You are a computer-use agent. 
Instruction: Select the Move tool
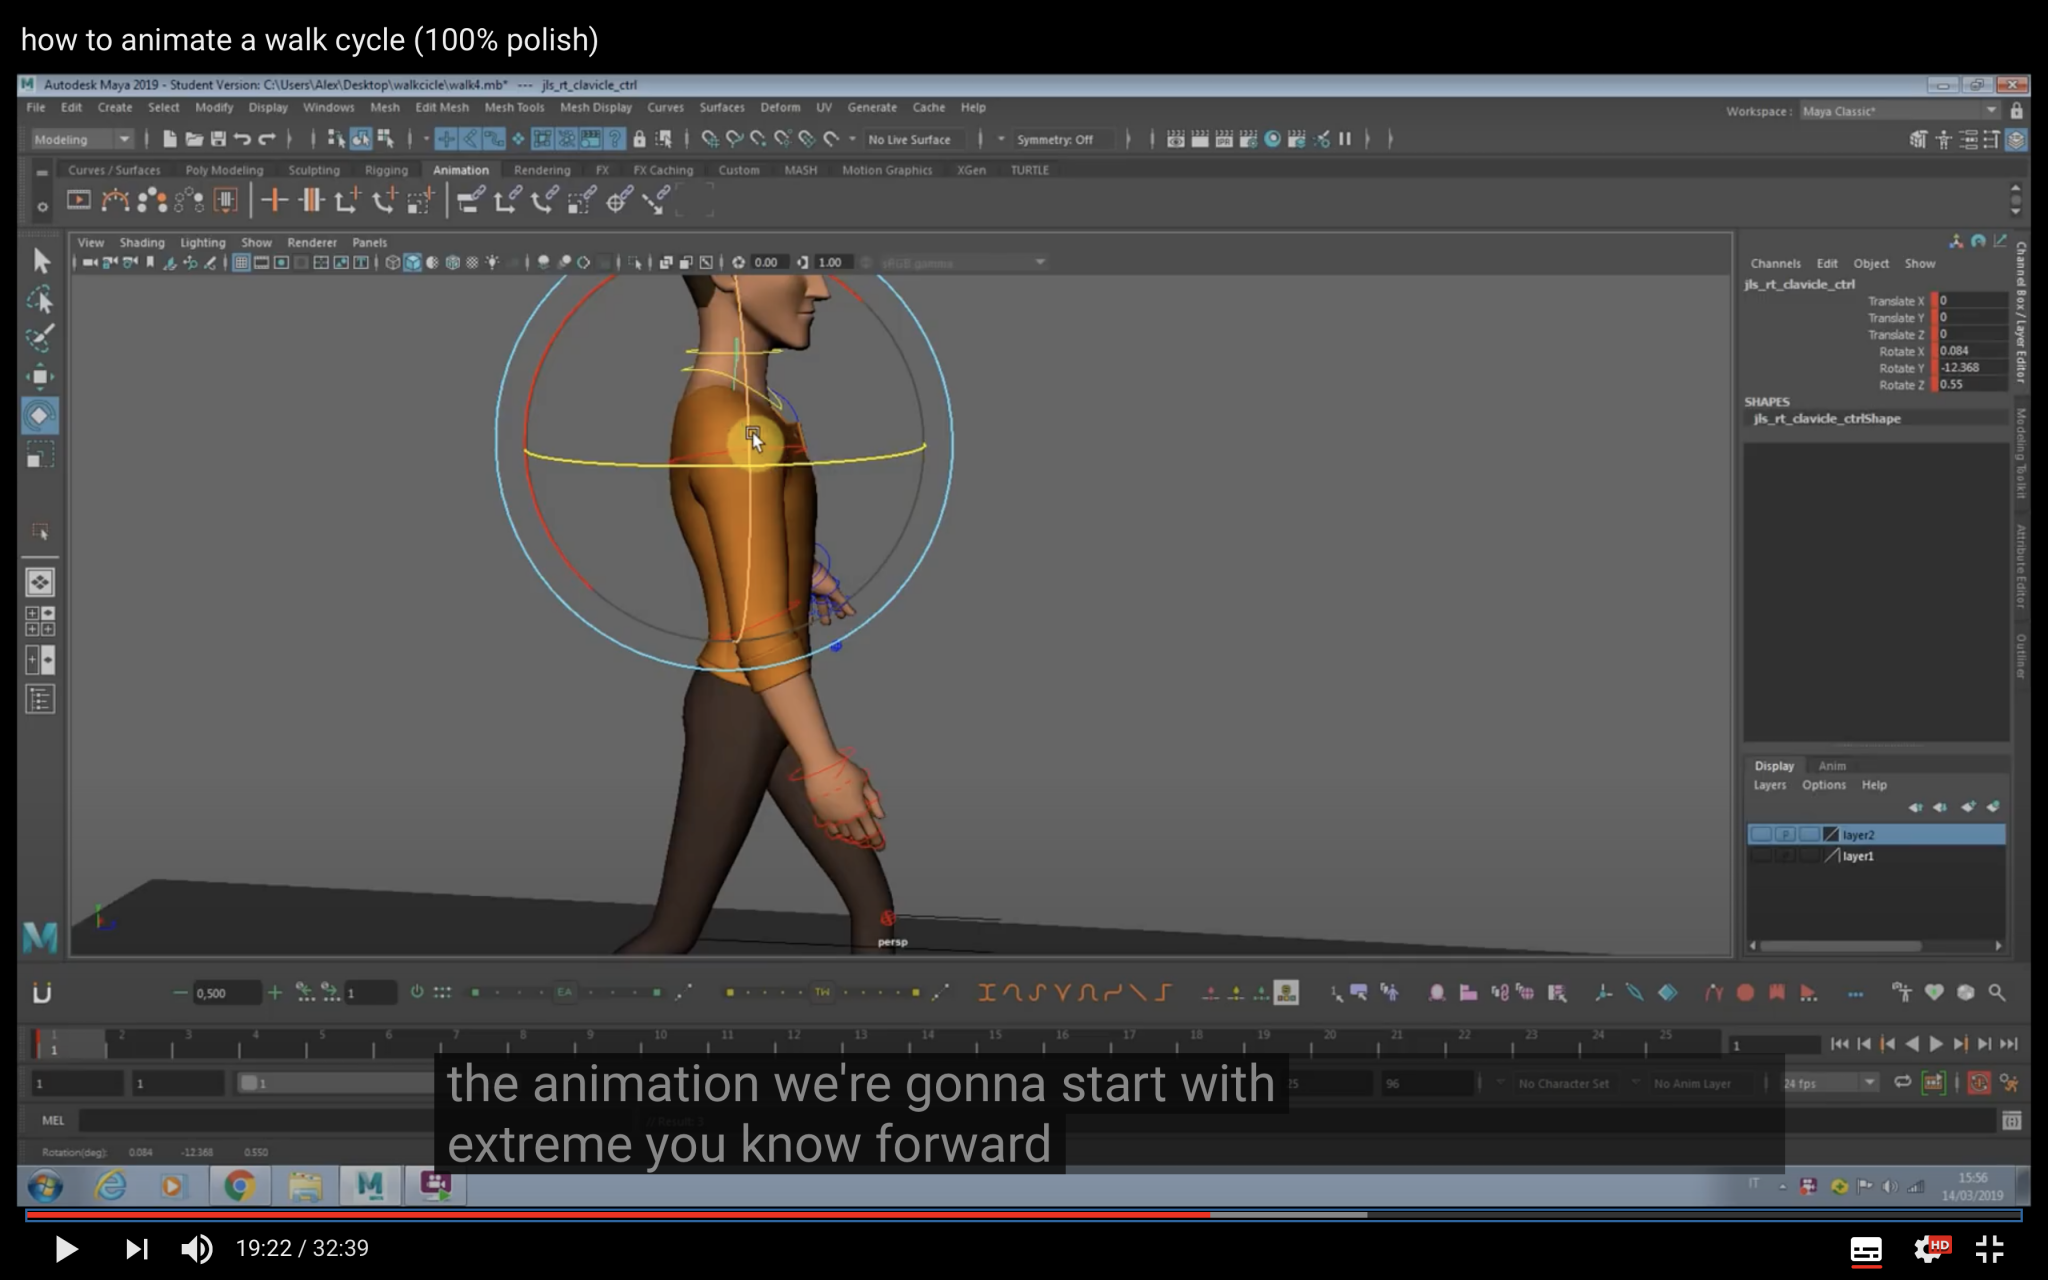click(x=42, y=375)
